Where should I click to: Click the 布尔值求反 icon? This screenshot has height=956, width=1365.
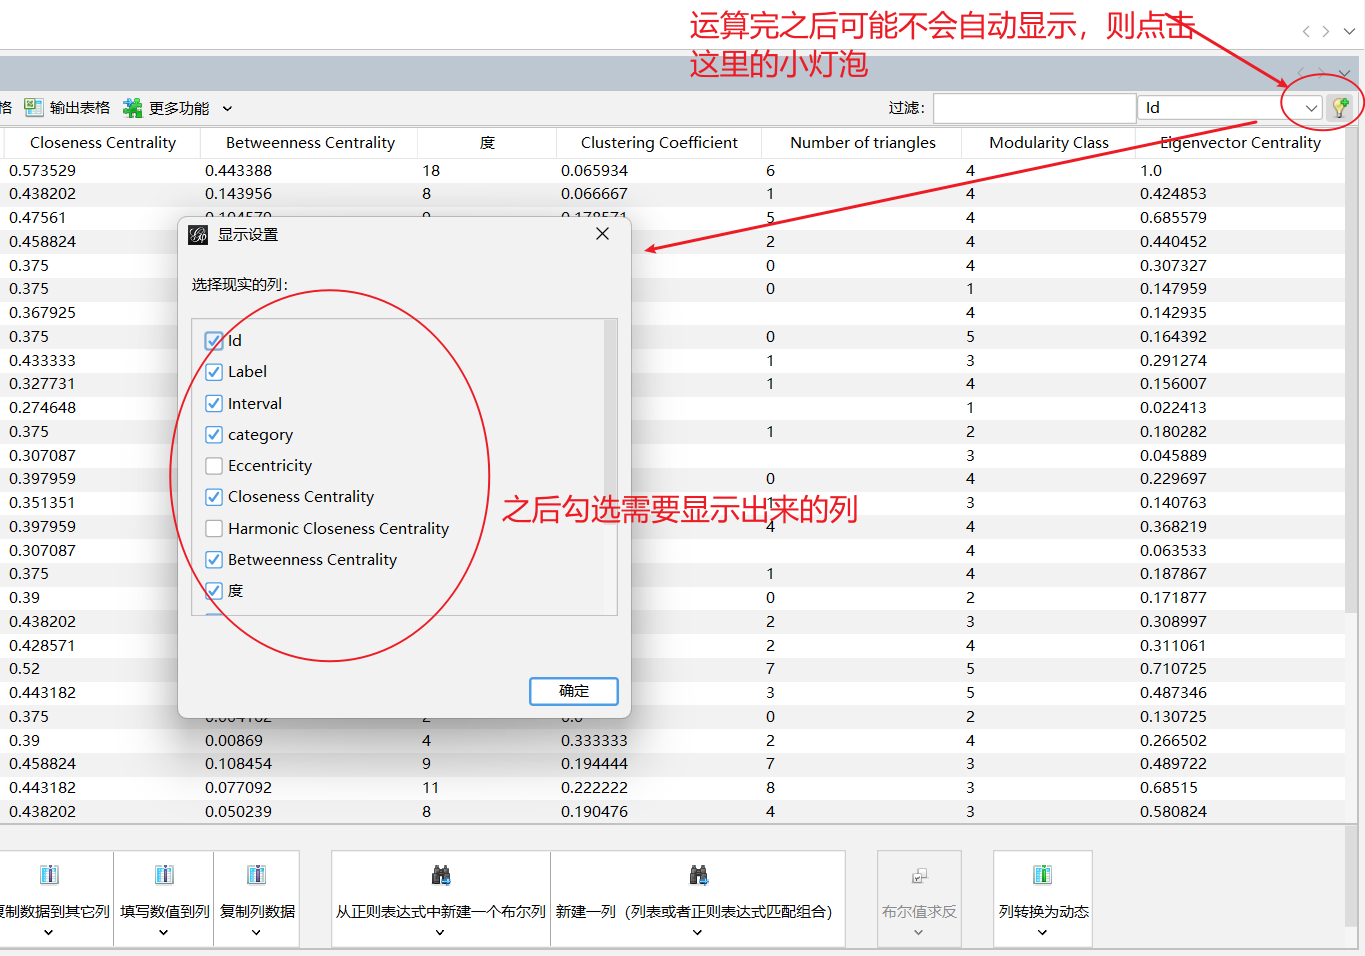click(x=920, y=875)
